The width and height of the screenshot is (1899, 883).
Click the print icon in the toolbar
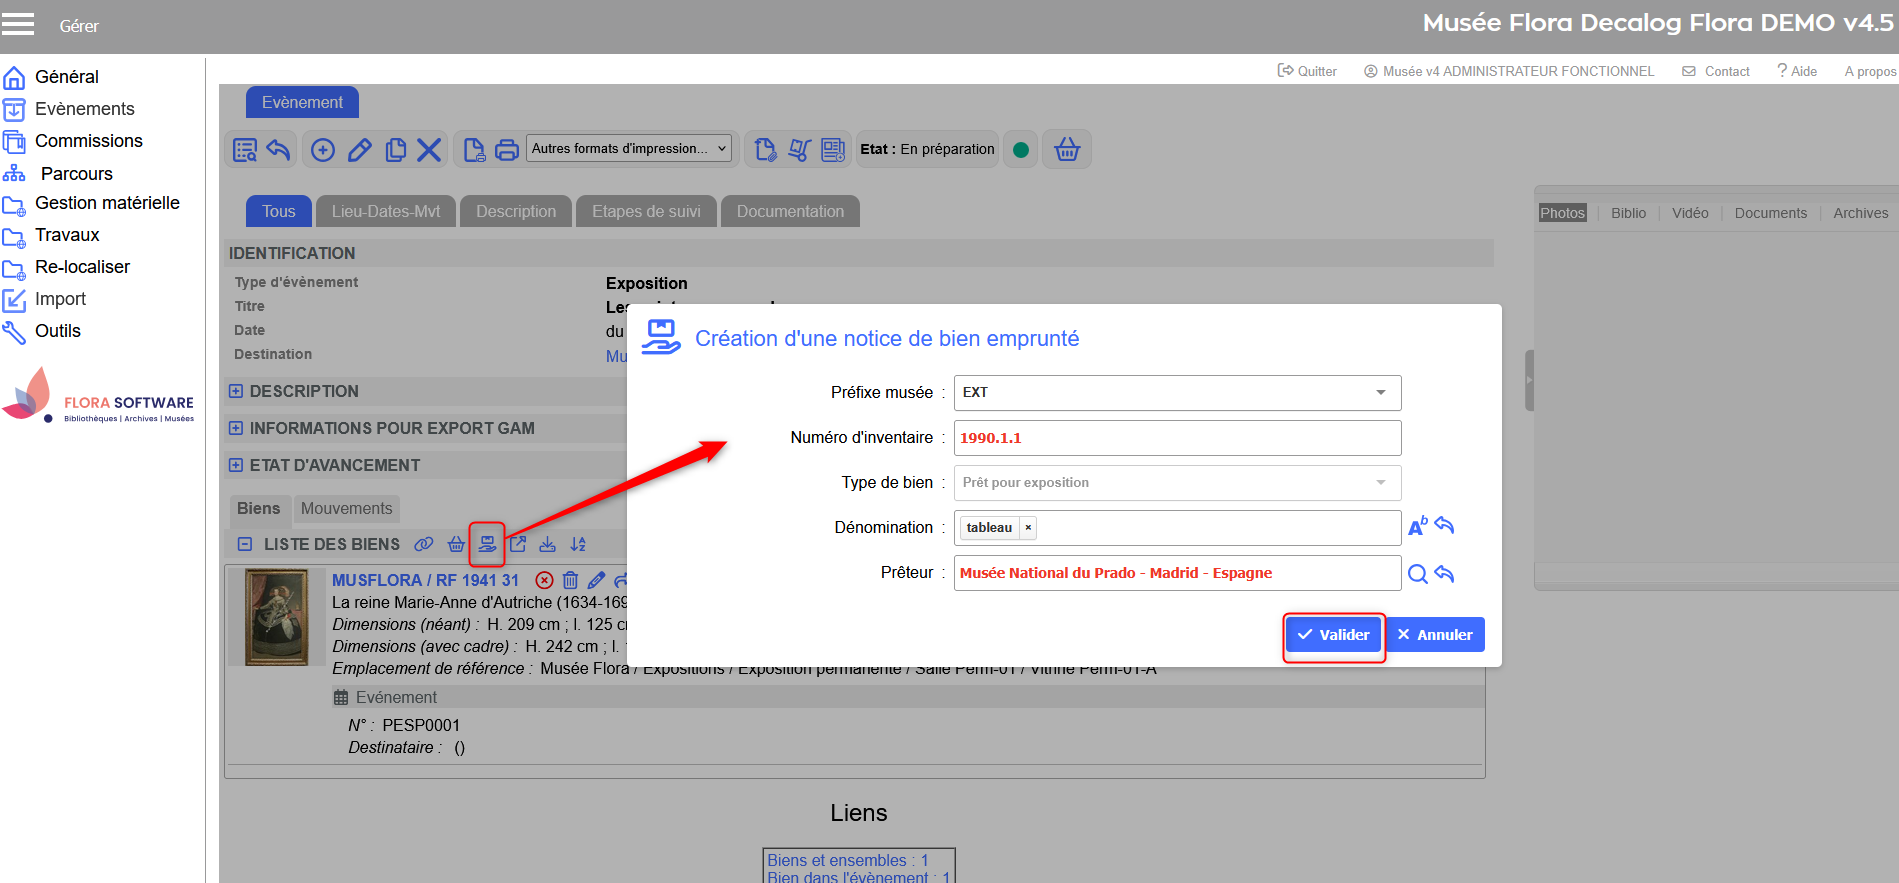click(x=507, y=150)
